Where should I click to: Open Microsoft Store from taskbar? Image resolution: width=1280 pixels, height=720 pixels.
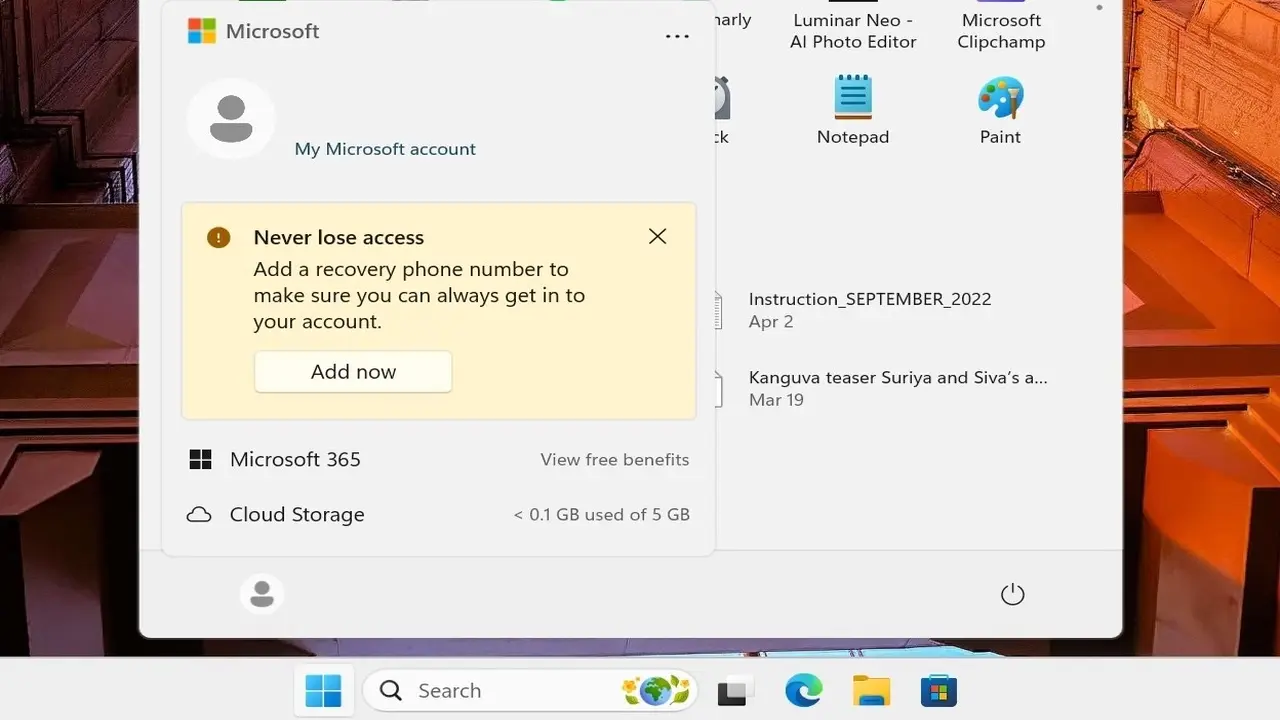[939, 690]
